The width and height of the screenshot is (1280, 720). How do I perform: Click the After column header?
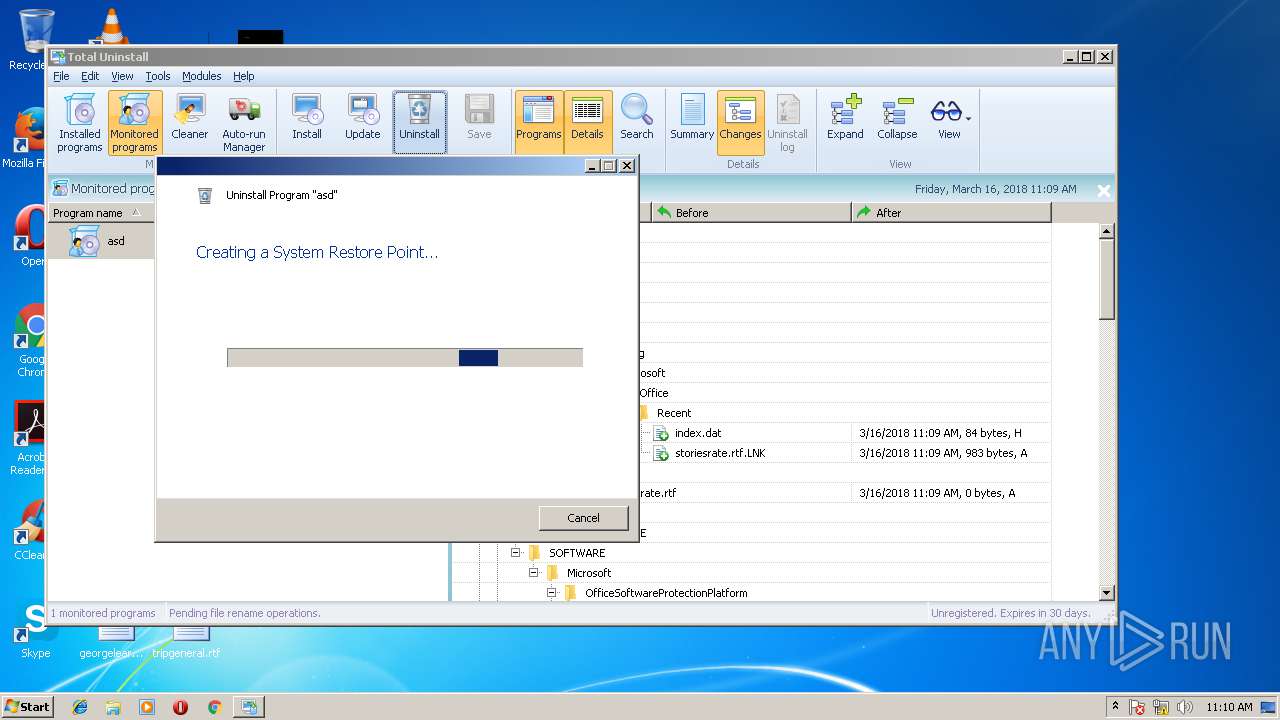click(951, 213)
